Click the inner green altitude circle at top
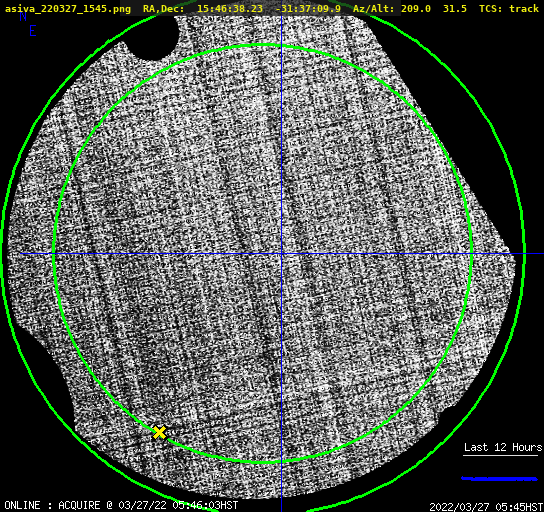544x512 pixels. (x=264, y=45)
